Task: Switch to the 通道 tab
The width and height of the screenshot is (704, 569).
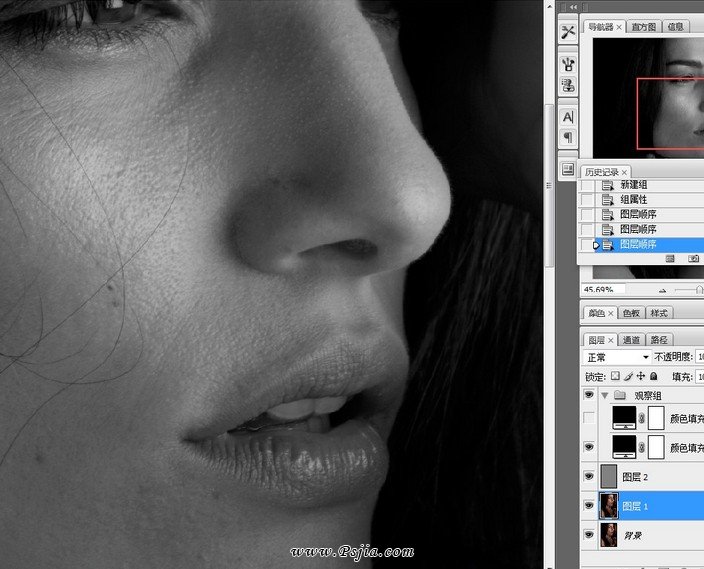Action: point(632,340)
